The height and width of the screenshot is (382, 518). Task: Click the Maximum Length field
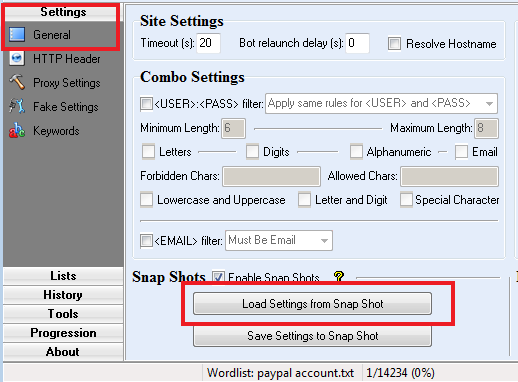click(486, 128)
